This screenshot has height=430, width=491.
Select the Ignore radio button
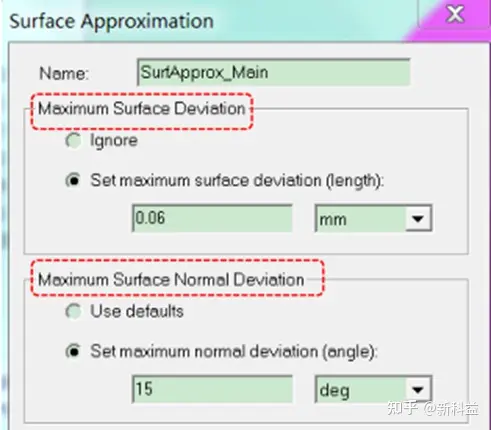73,140
